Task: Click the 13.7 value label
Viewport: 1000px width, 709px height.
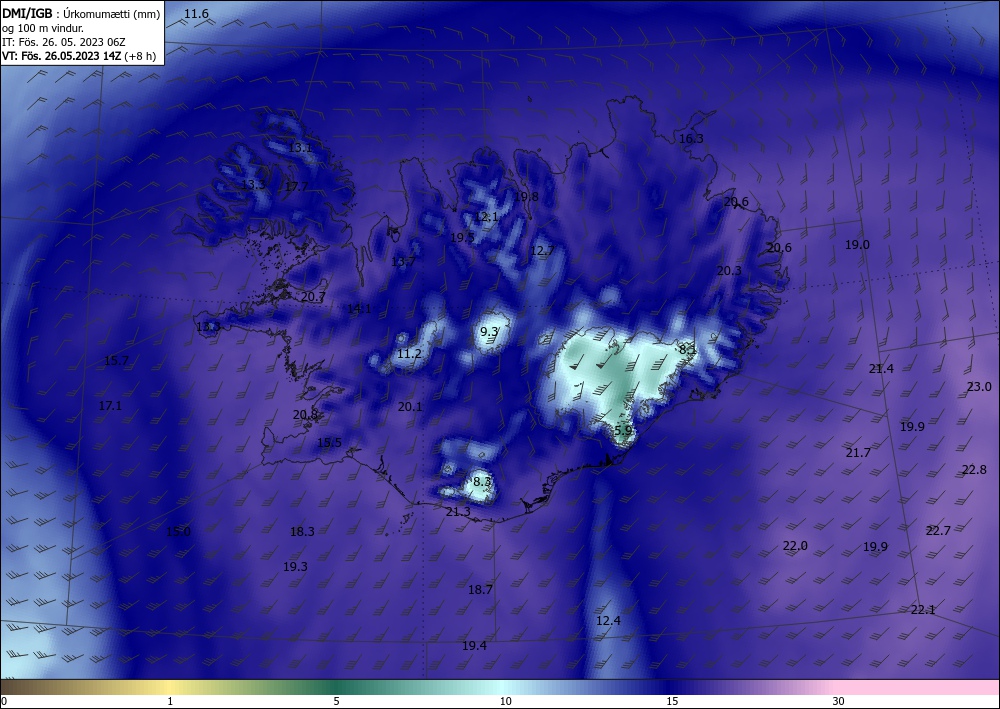Action: (403, 262)
